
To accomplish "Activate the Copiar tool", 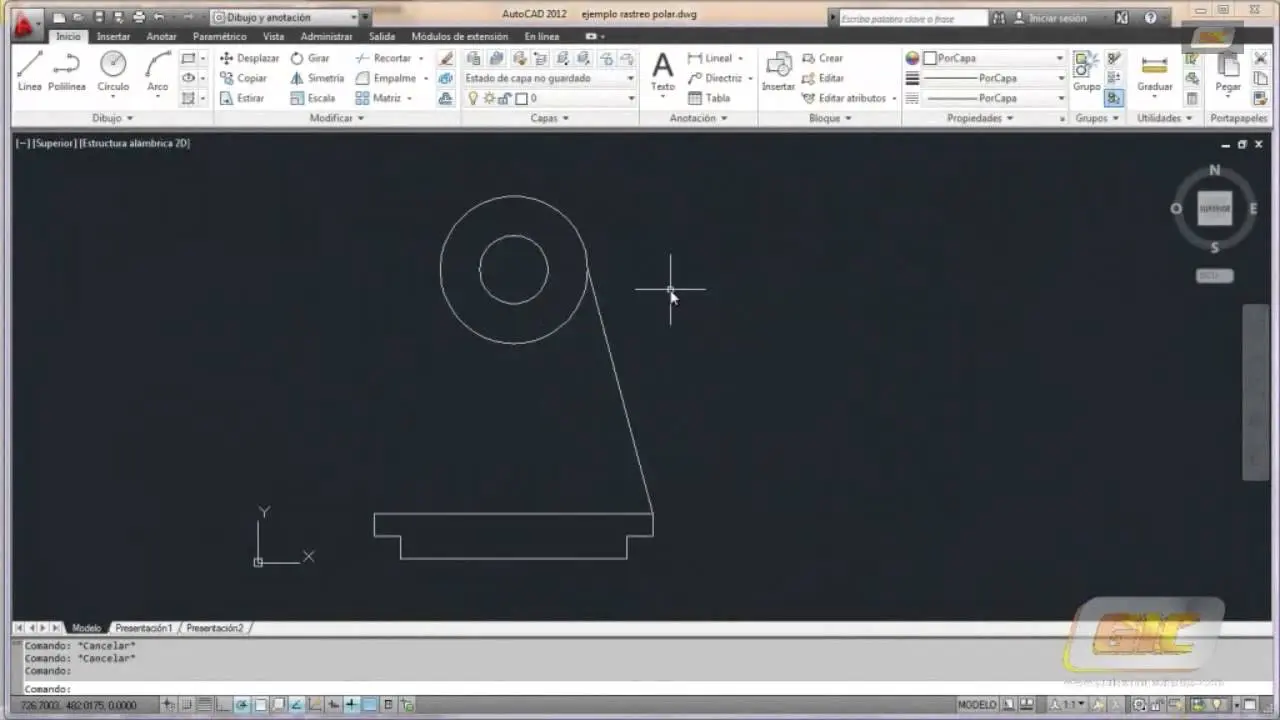I will pos(243,78).
